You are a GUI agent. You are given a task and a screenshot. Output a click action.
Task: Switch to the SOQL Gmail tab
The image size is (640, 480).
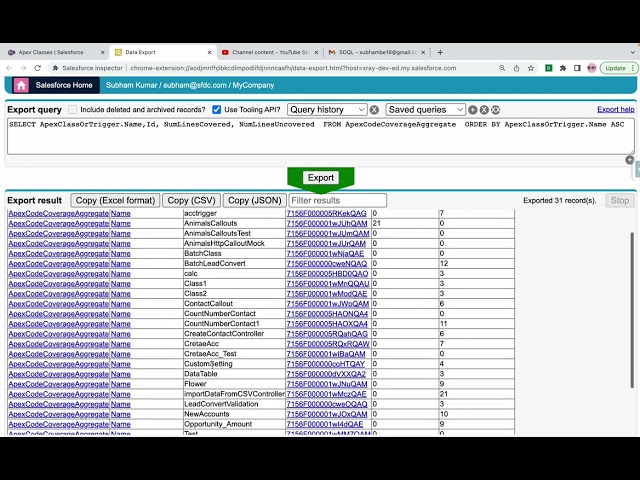coord(376,52)
